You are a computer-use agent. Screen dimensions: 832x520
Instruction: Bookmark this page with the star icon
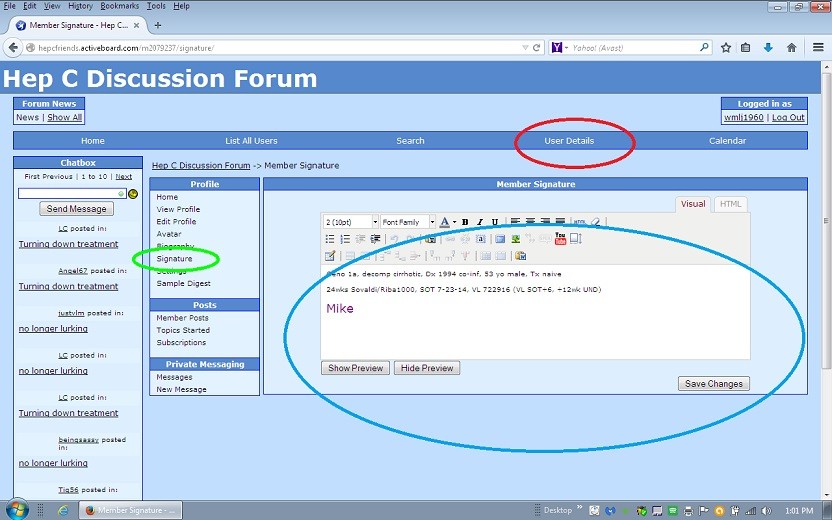tap(726, 47)
